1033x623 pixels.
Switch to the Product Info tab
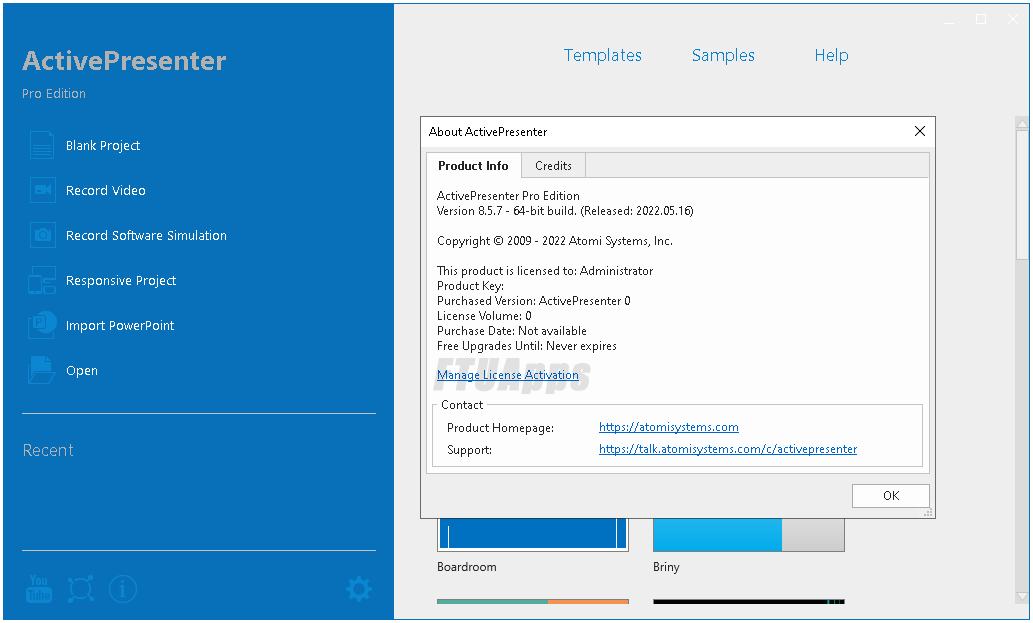(x=474, y=166)
